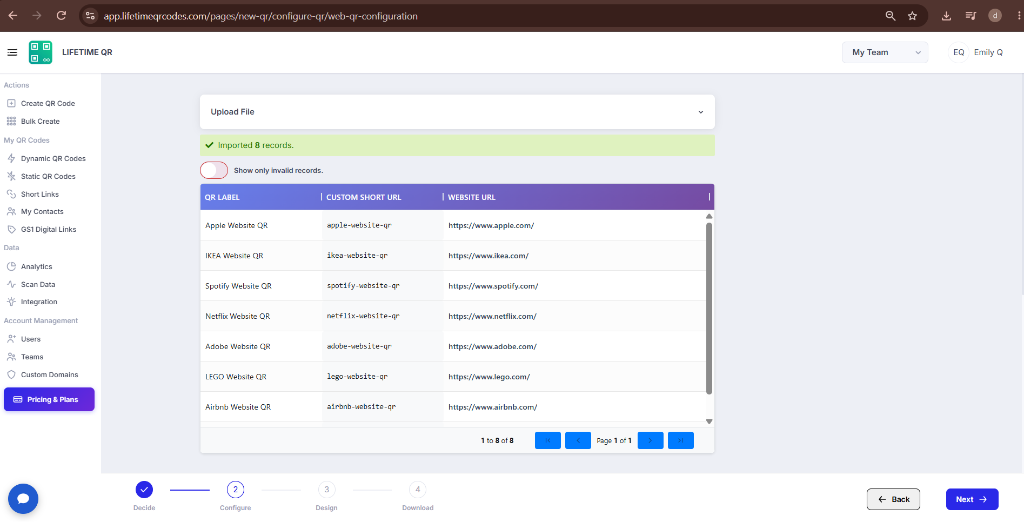
Task: Click the Lifetime QR green logo
Action: 40,52
